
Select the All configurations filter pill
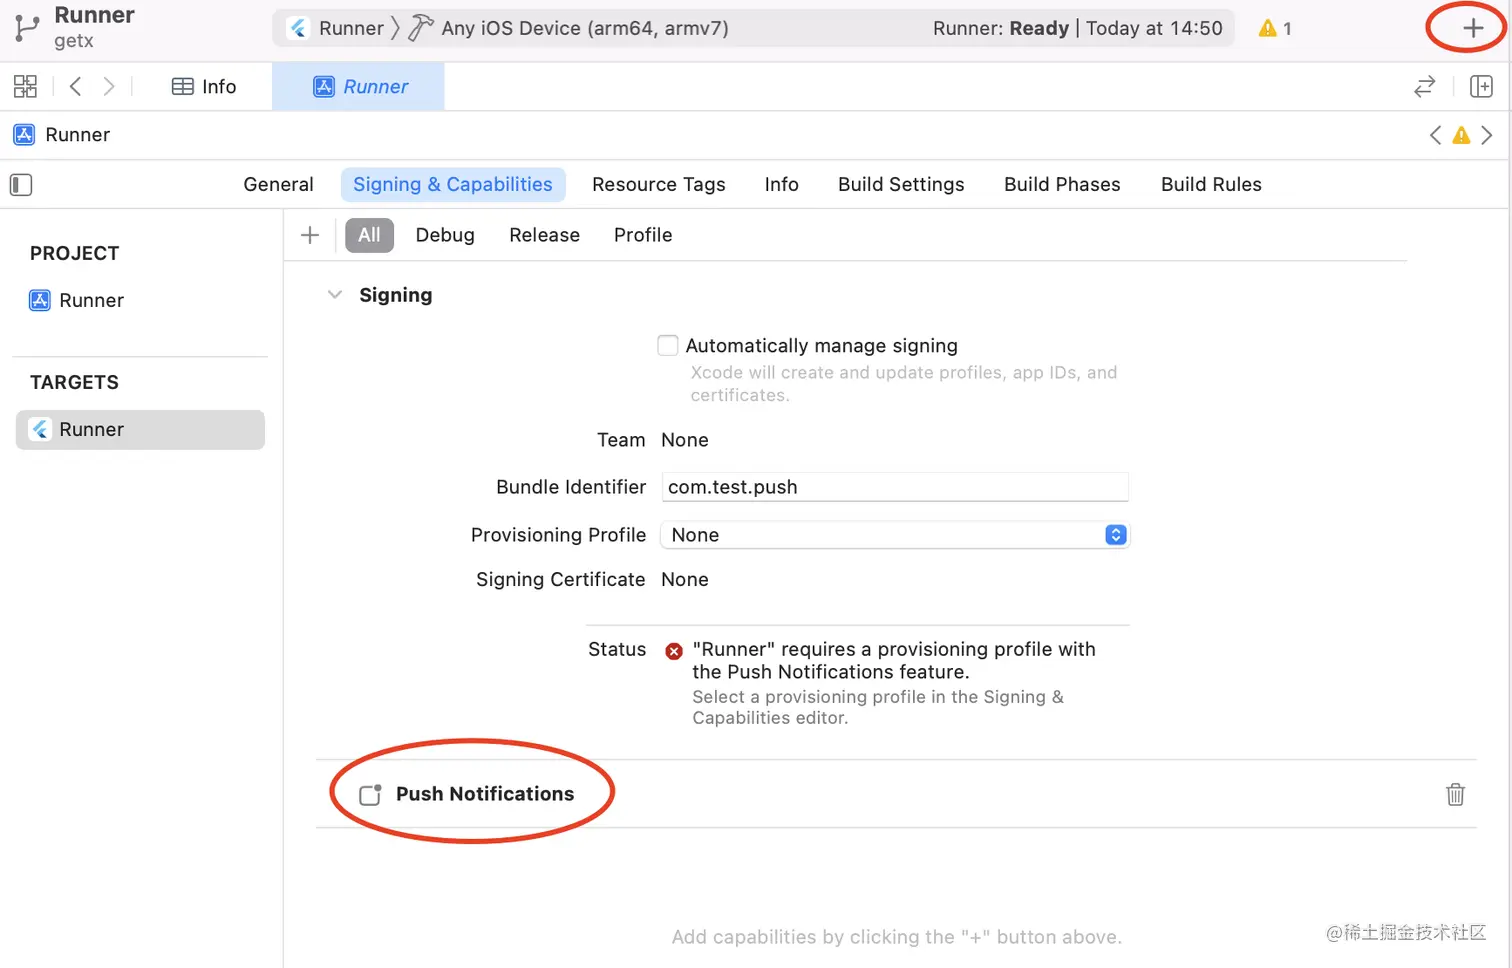369,234
